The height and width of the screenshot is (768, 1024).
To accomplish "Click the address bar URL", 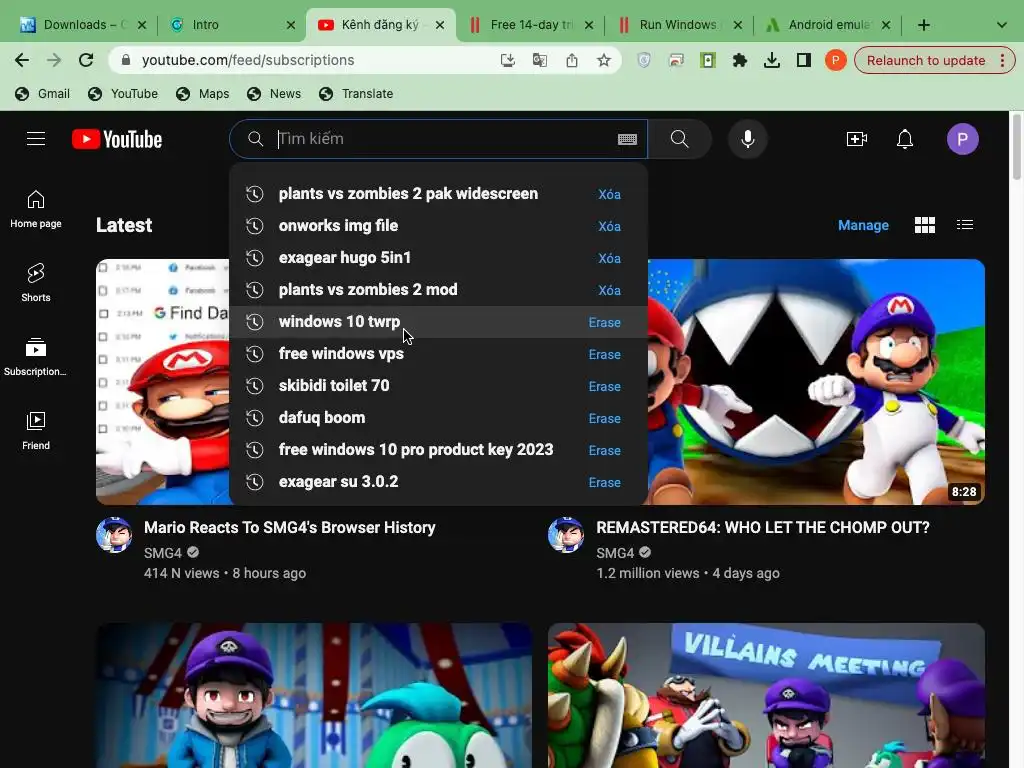I will pos(248,61).
